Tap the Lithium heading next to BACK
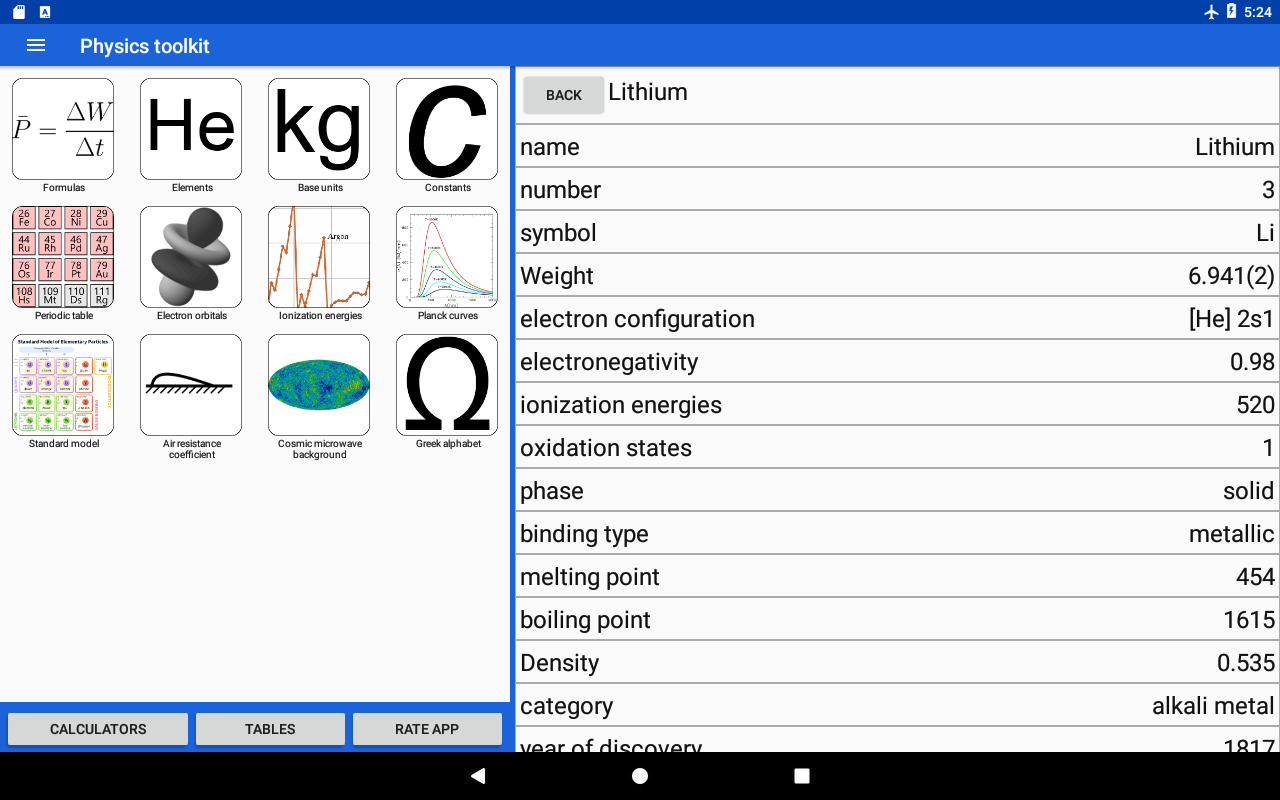 click(x=648, y=92)
